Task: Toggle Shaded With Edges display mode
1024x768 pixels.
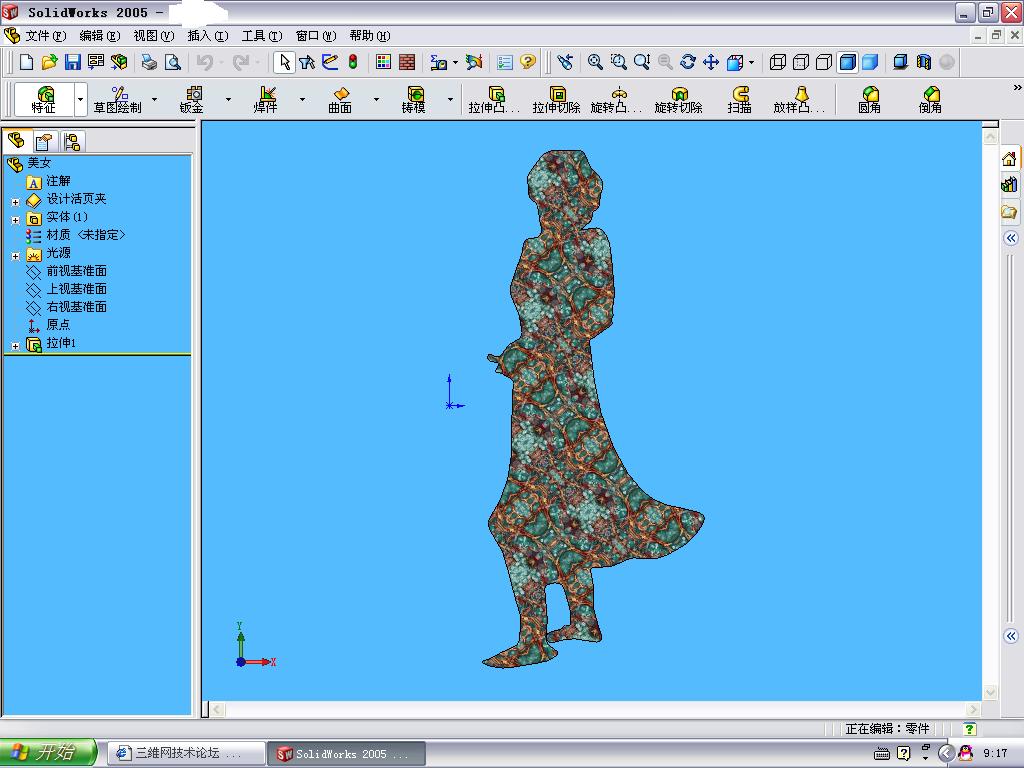Action: pyautogui.click(x=847, y=62)
